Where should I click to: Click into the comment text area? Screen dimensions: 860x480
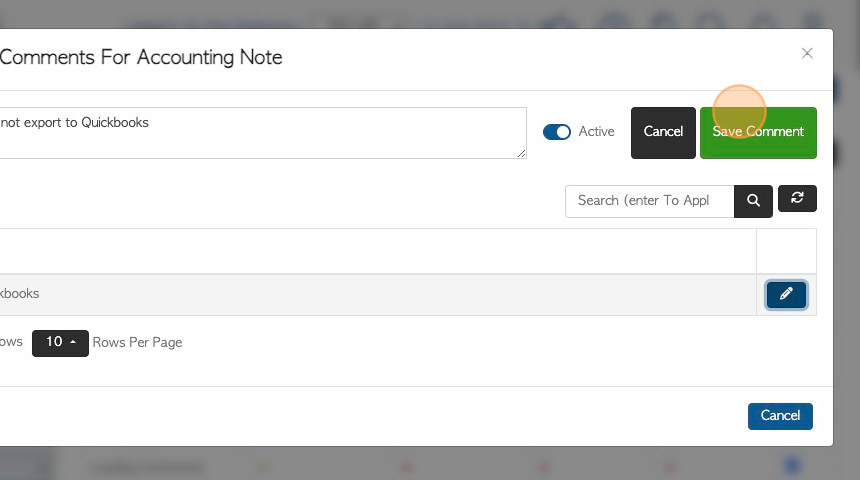[262, 133]
